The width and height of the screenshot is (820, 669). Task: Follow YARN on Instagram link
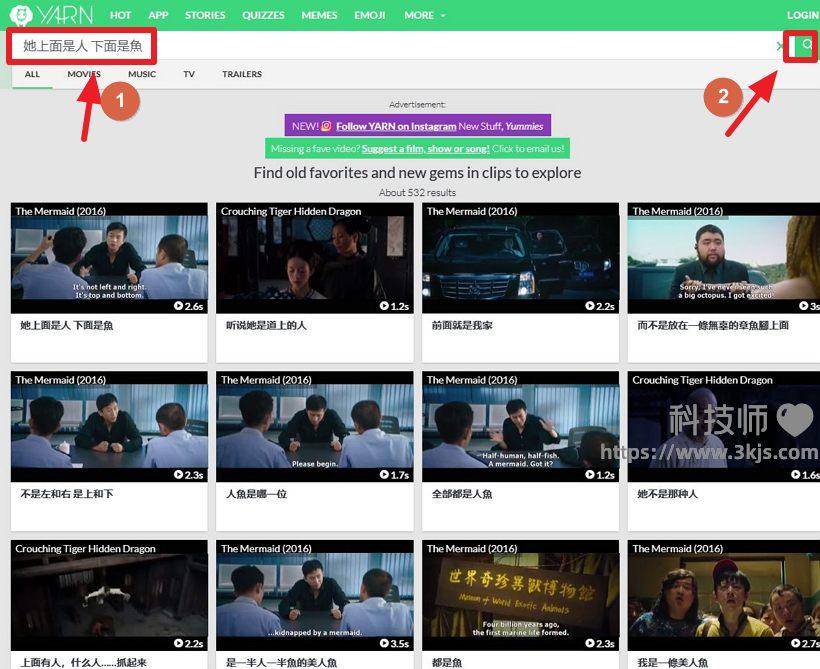396,126
